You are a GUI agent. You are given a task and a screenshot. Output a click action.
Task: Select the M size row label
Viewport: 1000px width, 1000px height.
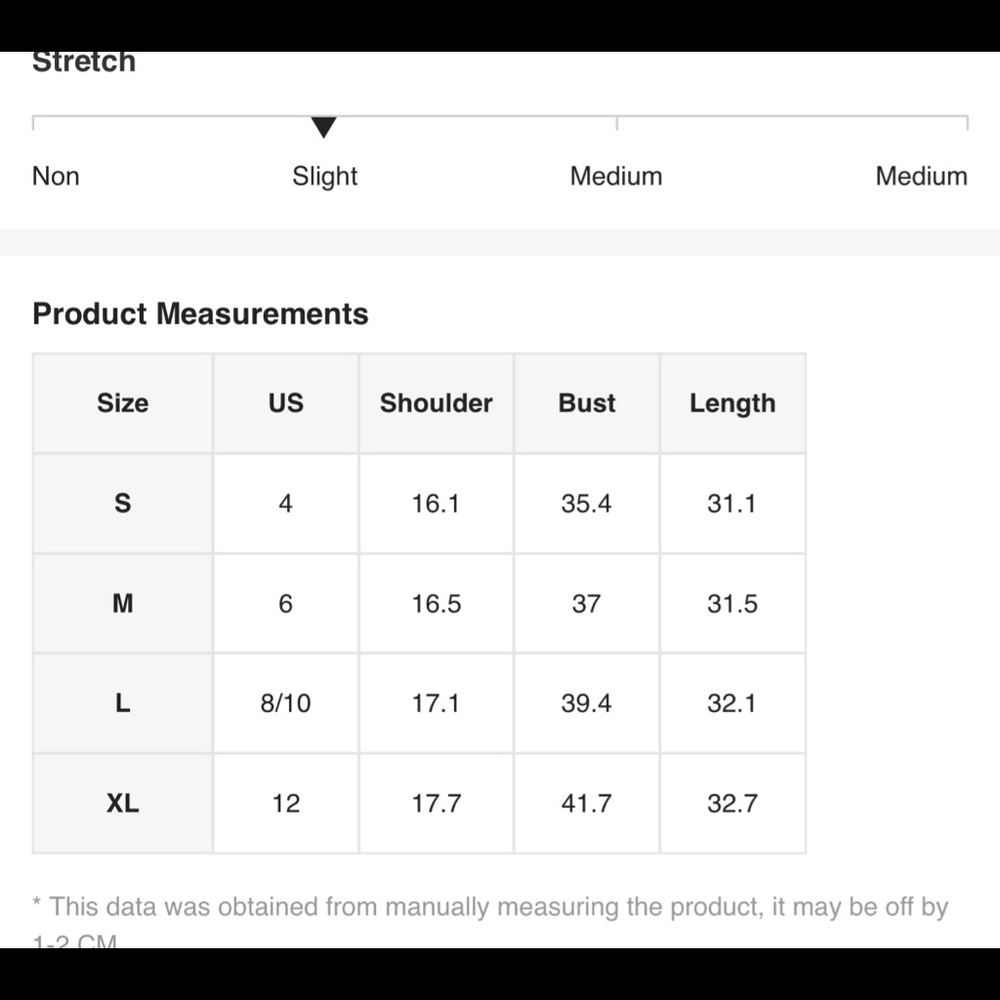coord(122,603)
